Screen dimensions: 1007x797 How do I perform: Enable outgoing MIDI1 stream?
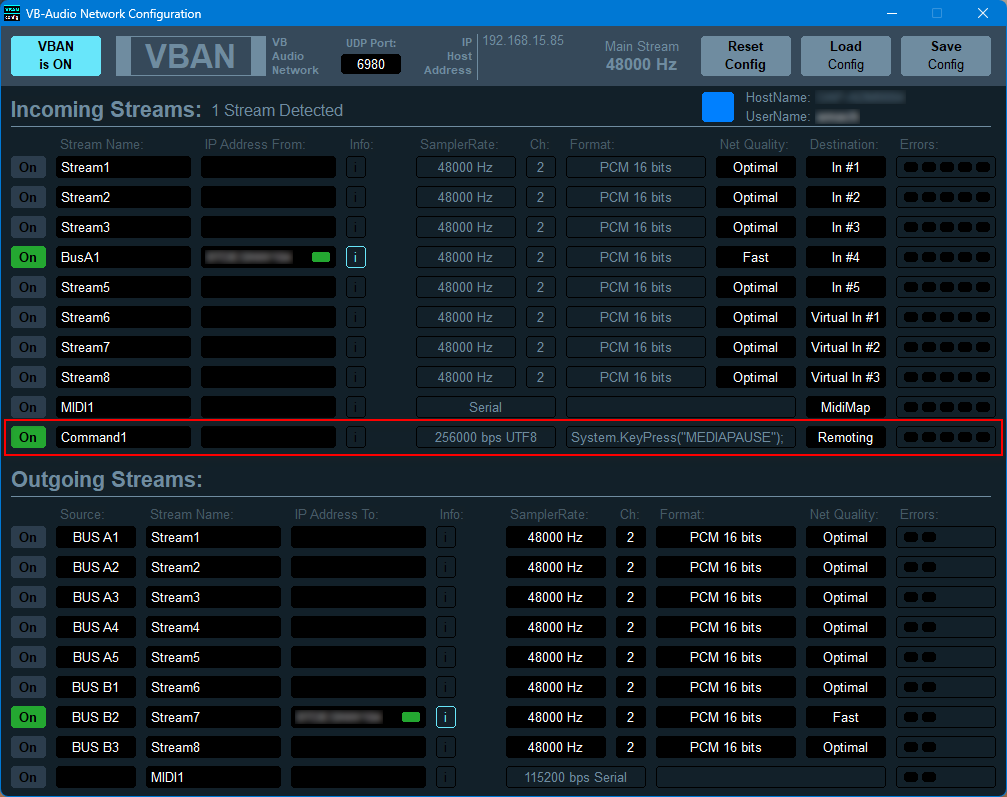28,777
